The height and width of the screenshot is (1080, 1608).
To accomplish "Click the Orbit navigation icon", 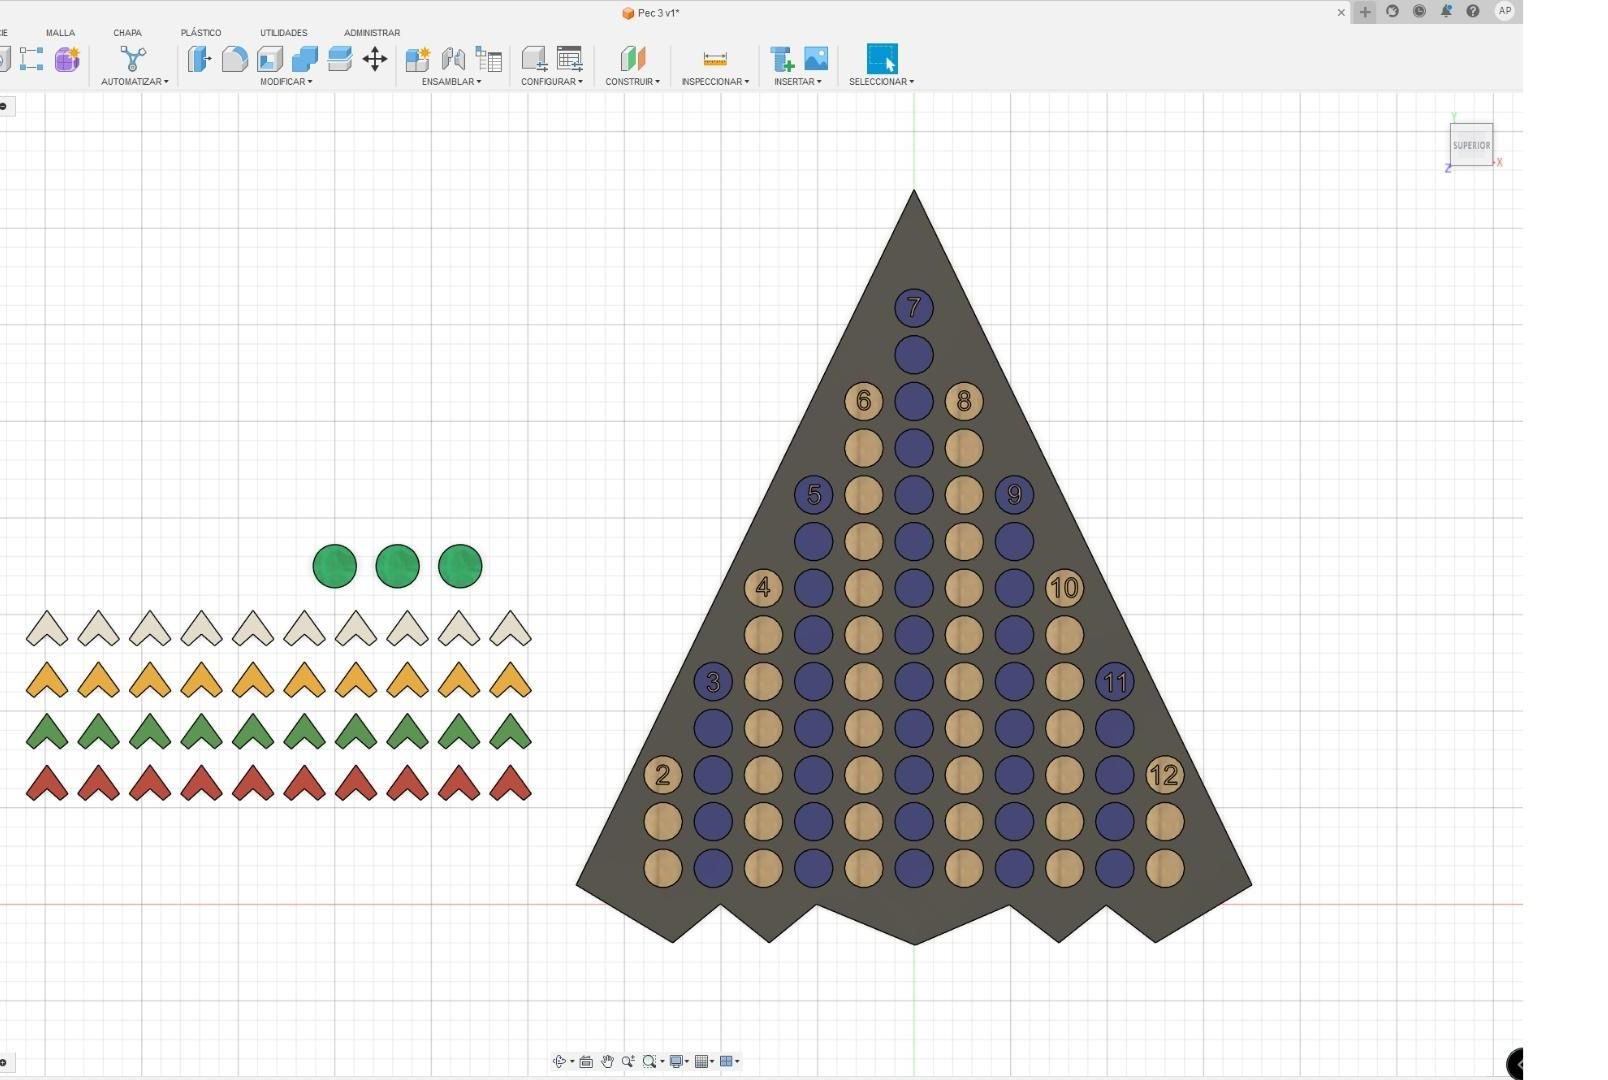I will 559,1062.
